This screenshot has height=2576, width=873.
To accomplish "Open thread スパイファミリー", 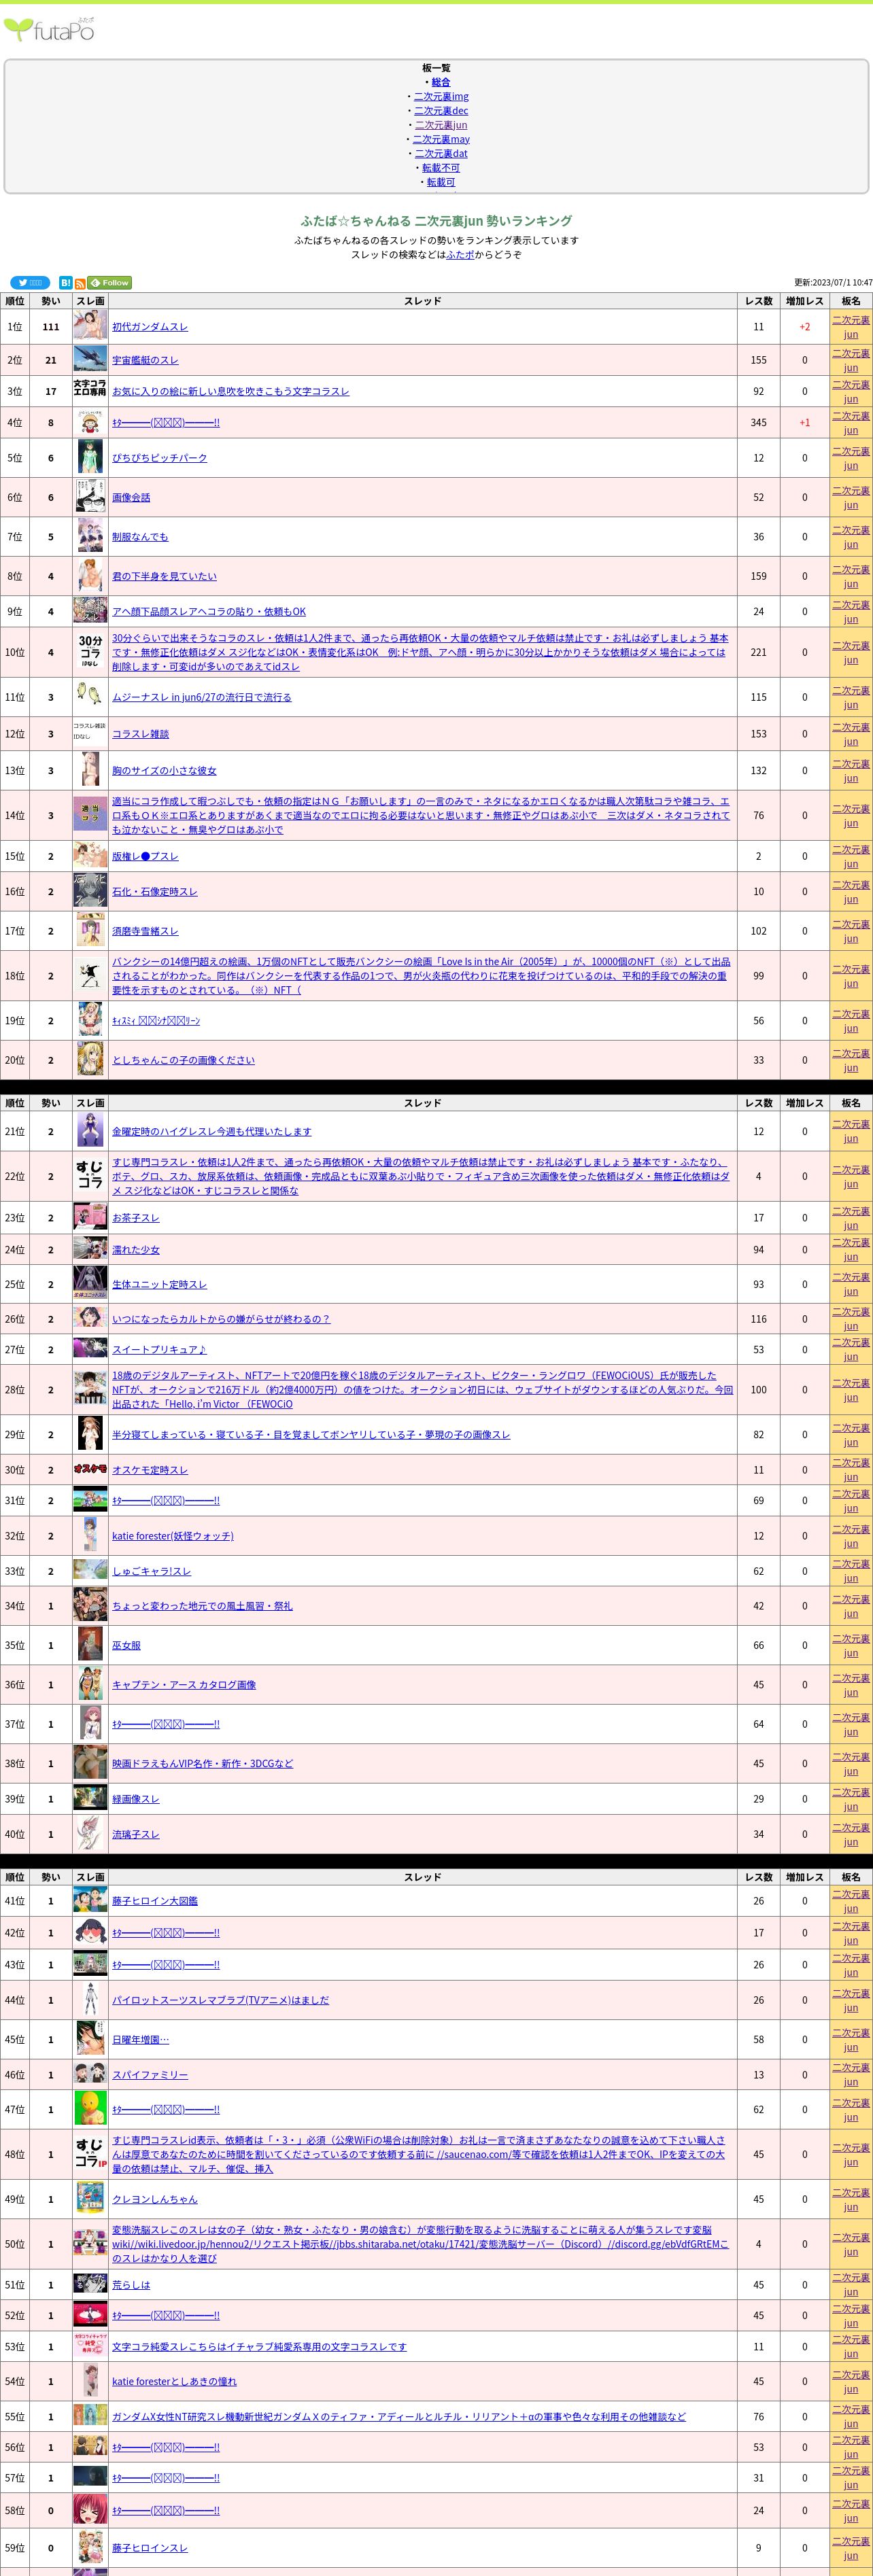I will (x=150, y=2075).
